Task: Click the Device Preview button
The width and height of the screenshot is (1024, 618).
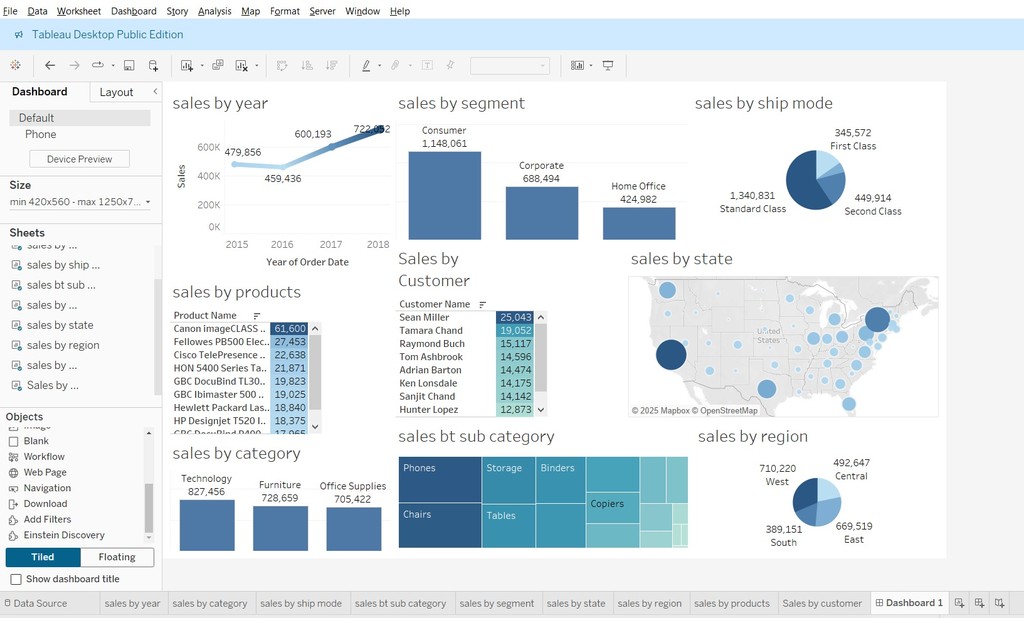Action: pyautogui.click(x=80, y=159)
